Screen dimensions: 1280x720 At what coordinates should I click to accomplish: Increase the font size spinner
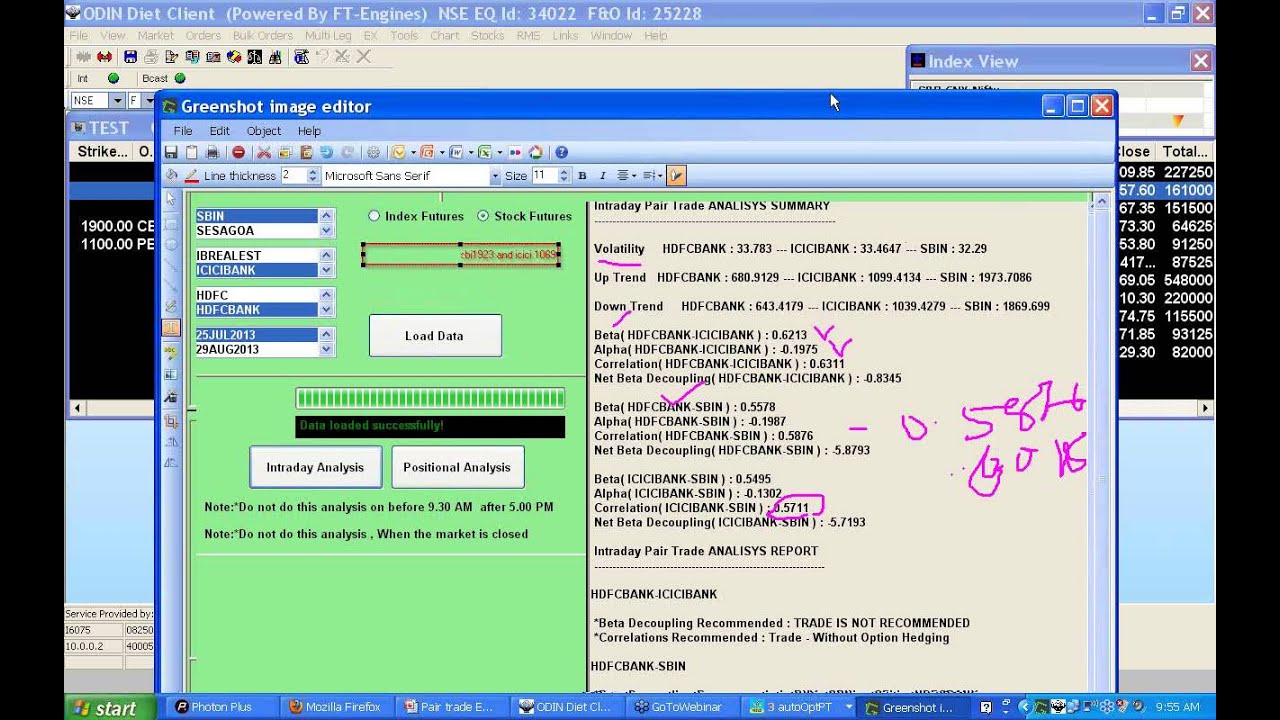(564, 172)
